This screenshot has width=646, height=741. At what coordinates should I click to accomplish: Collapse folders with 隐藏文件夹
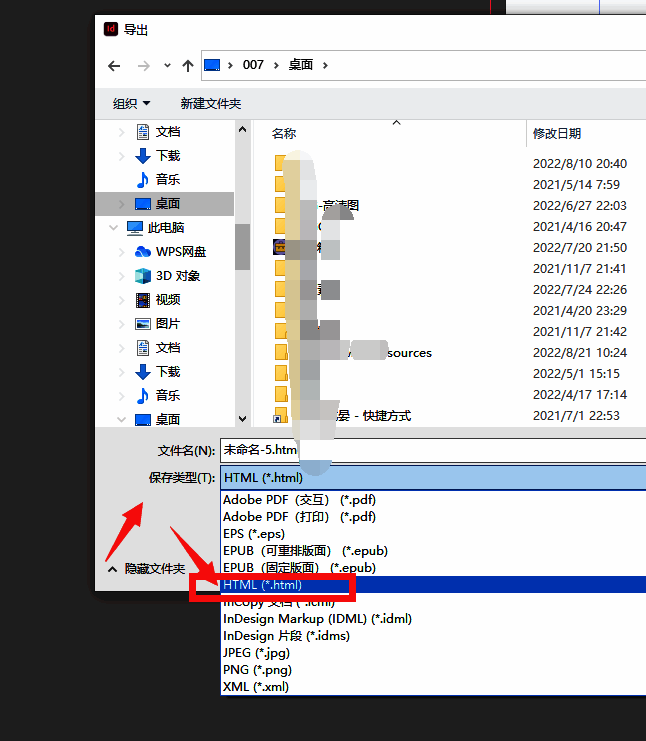tap(146, 569)
